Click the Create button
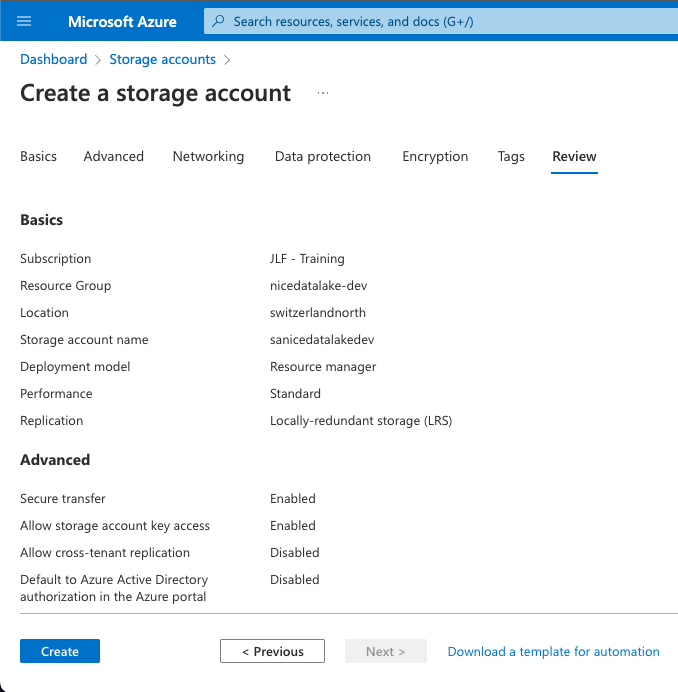Viewport: 678px width, 692px height. (x=60, y=651)
